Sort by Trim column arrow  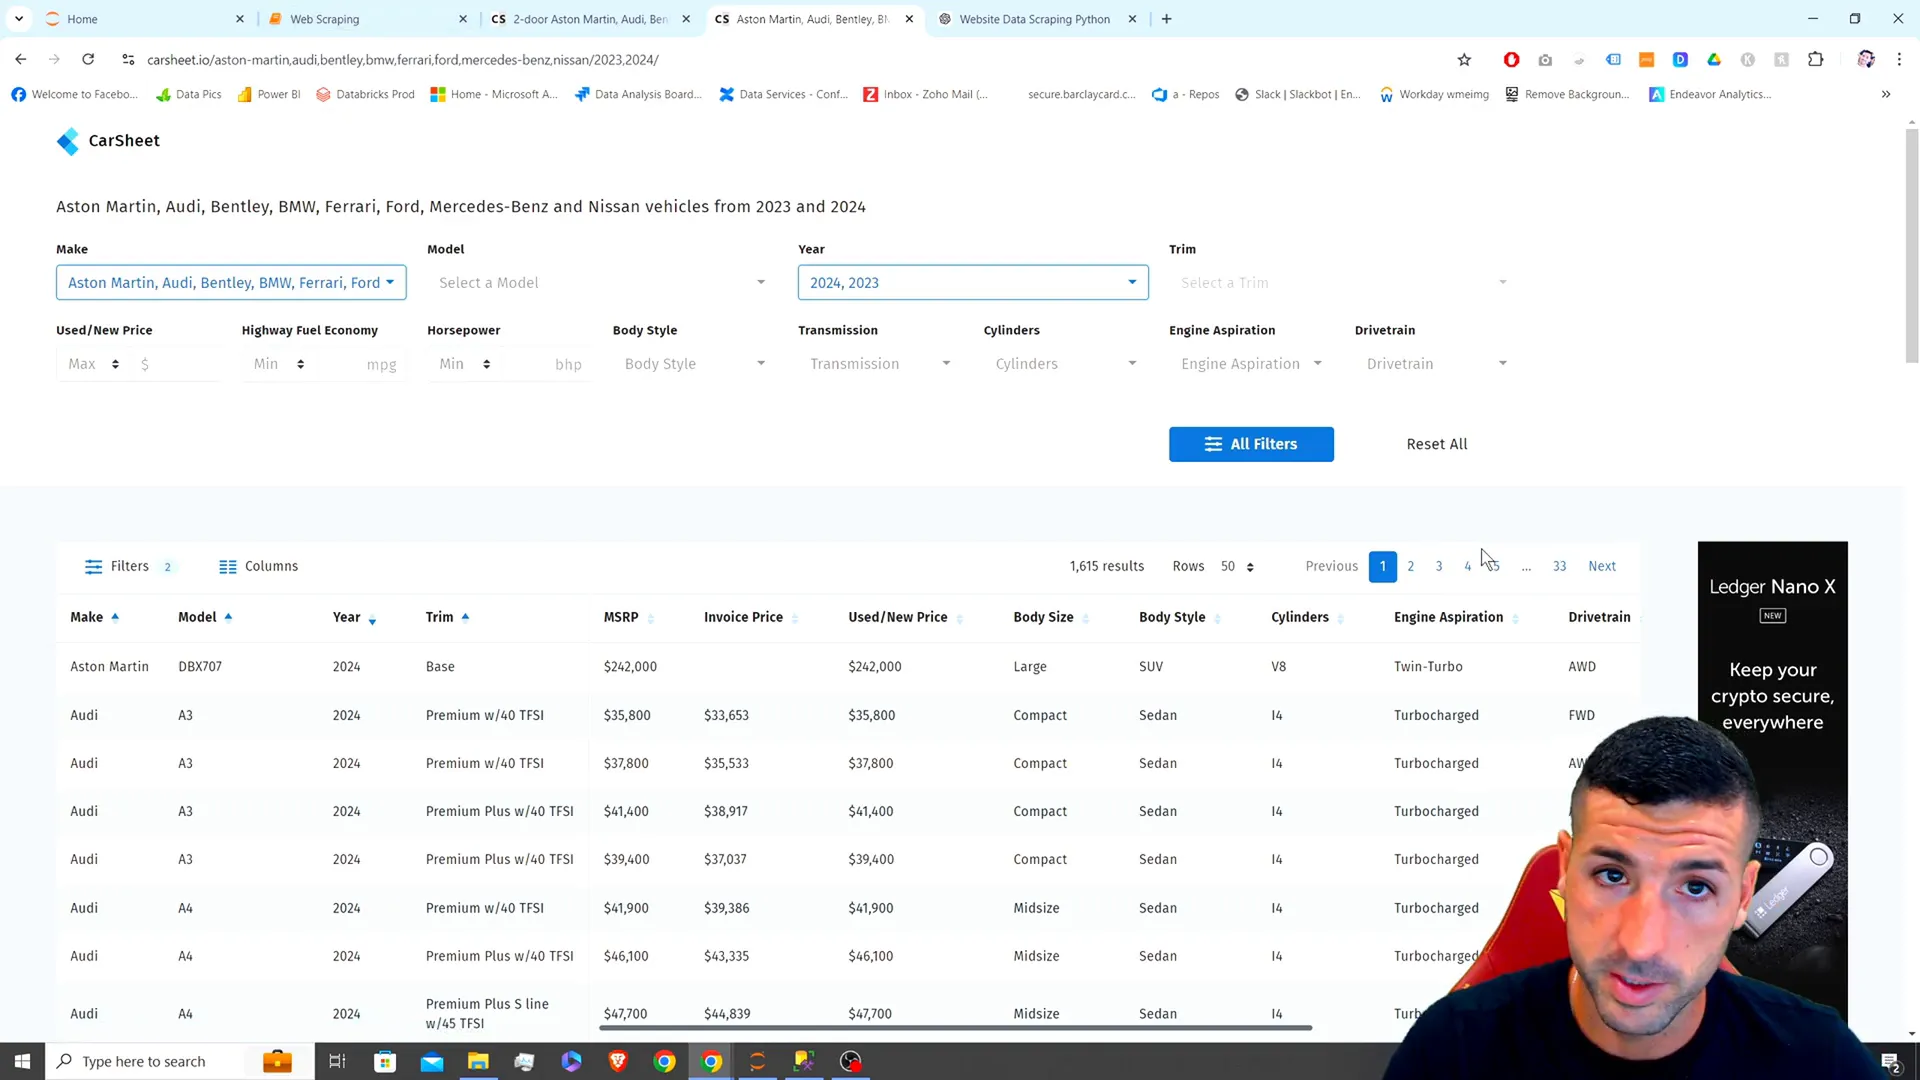click(465, 617)
